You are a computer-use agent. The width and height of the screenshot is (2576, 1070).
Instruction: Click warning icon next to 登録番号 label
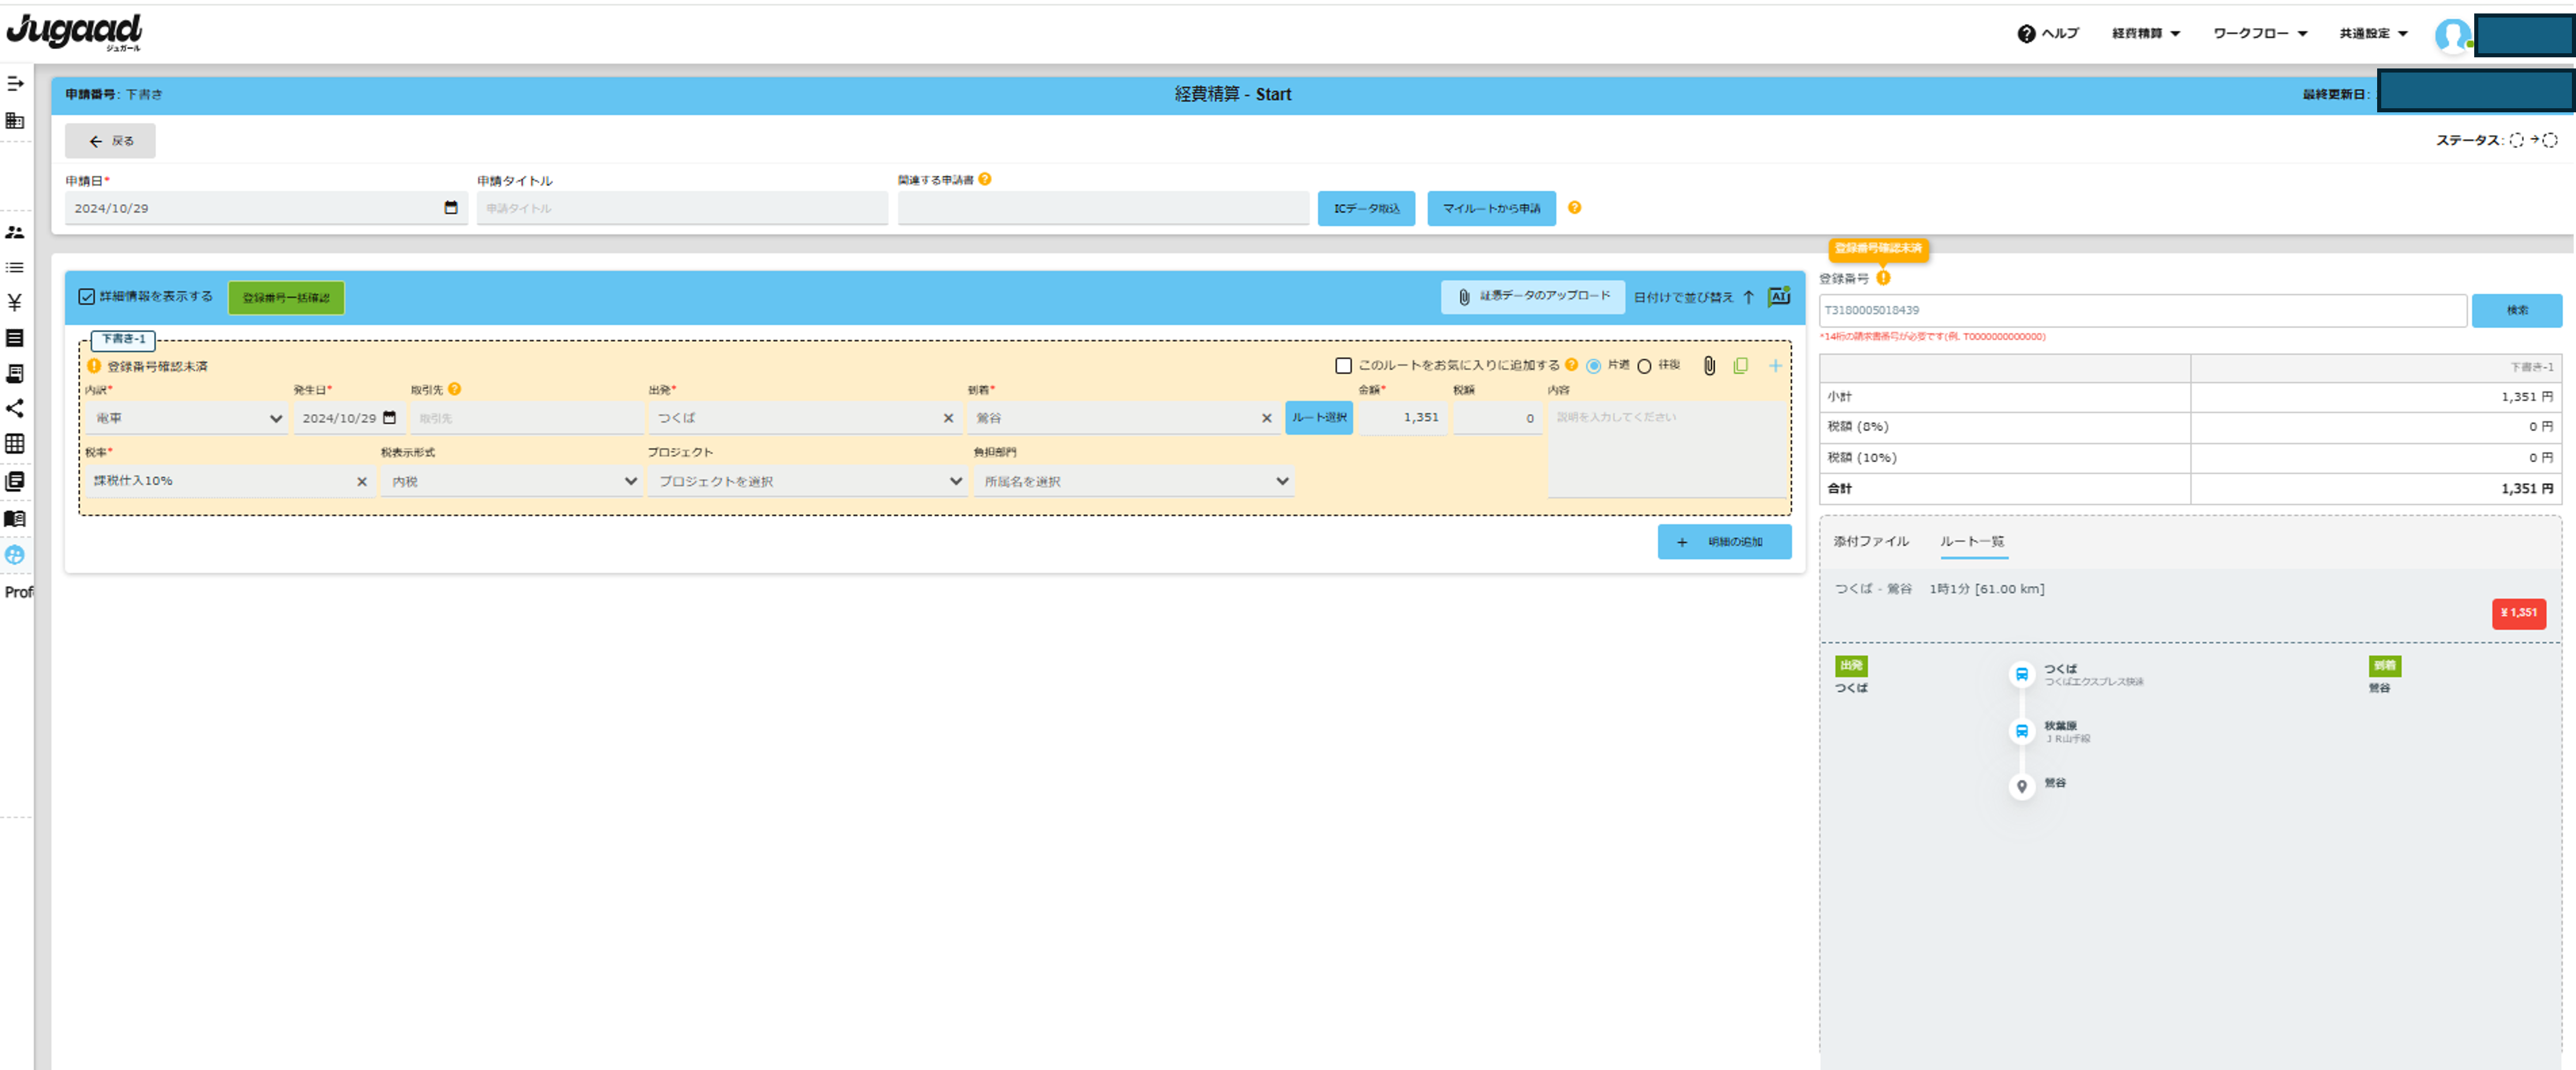coord(1883,278)
